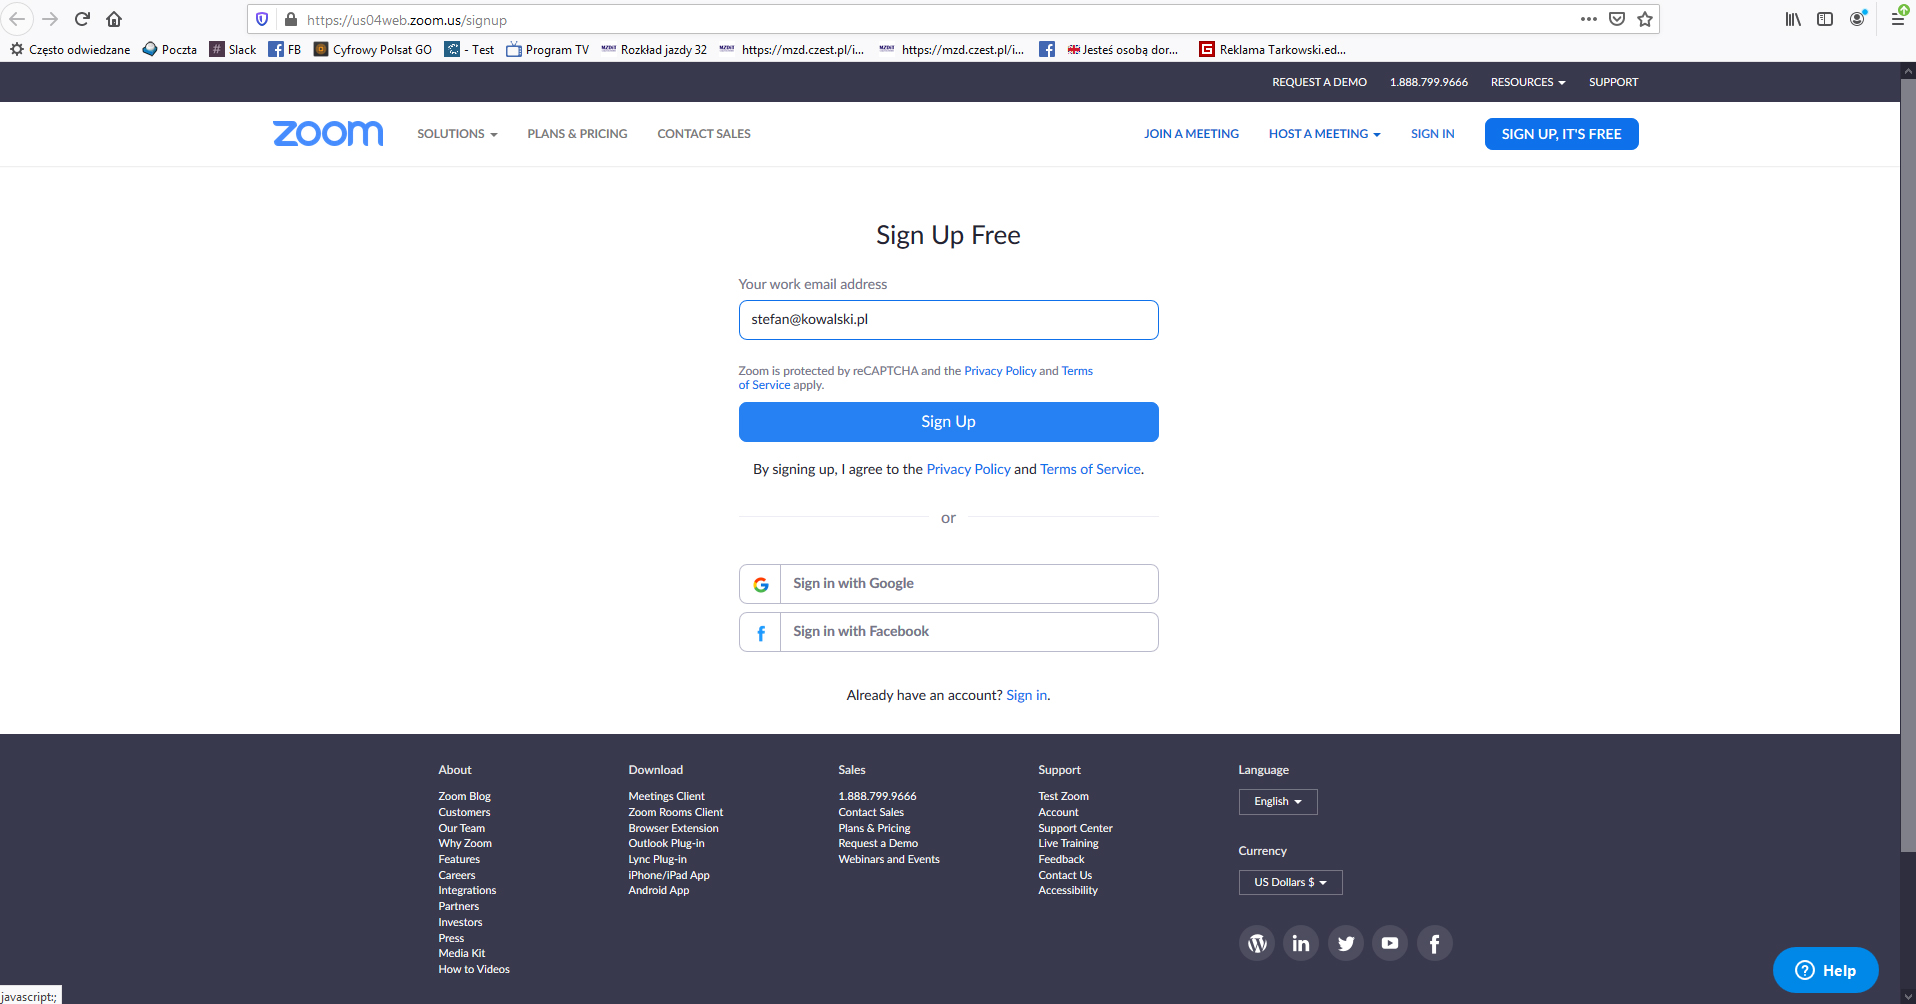Click the Zoom logo
This screenshot has height=1004, width=1916.
pos(328,134)
